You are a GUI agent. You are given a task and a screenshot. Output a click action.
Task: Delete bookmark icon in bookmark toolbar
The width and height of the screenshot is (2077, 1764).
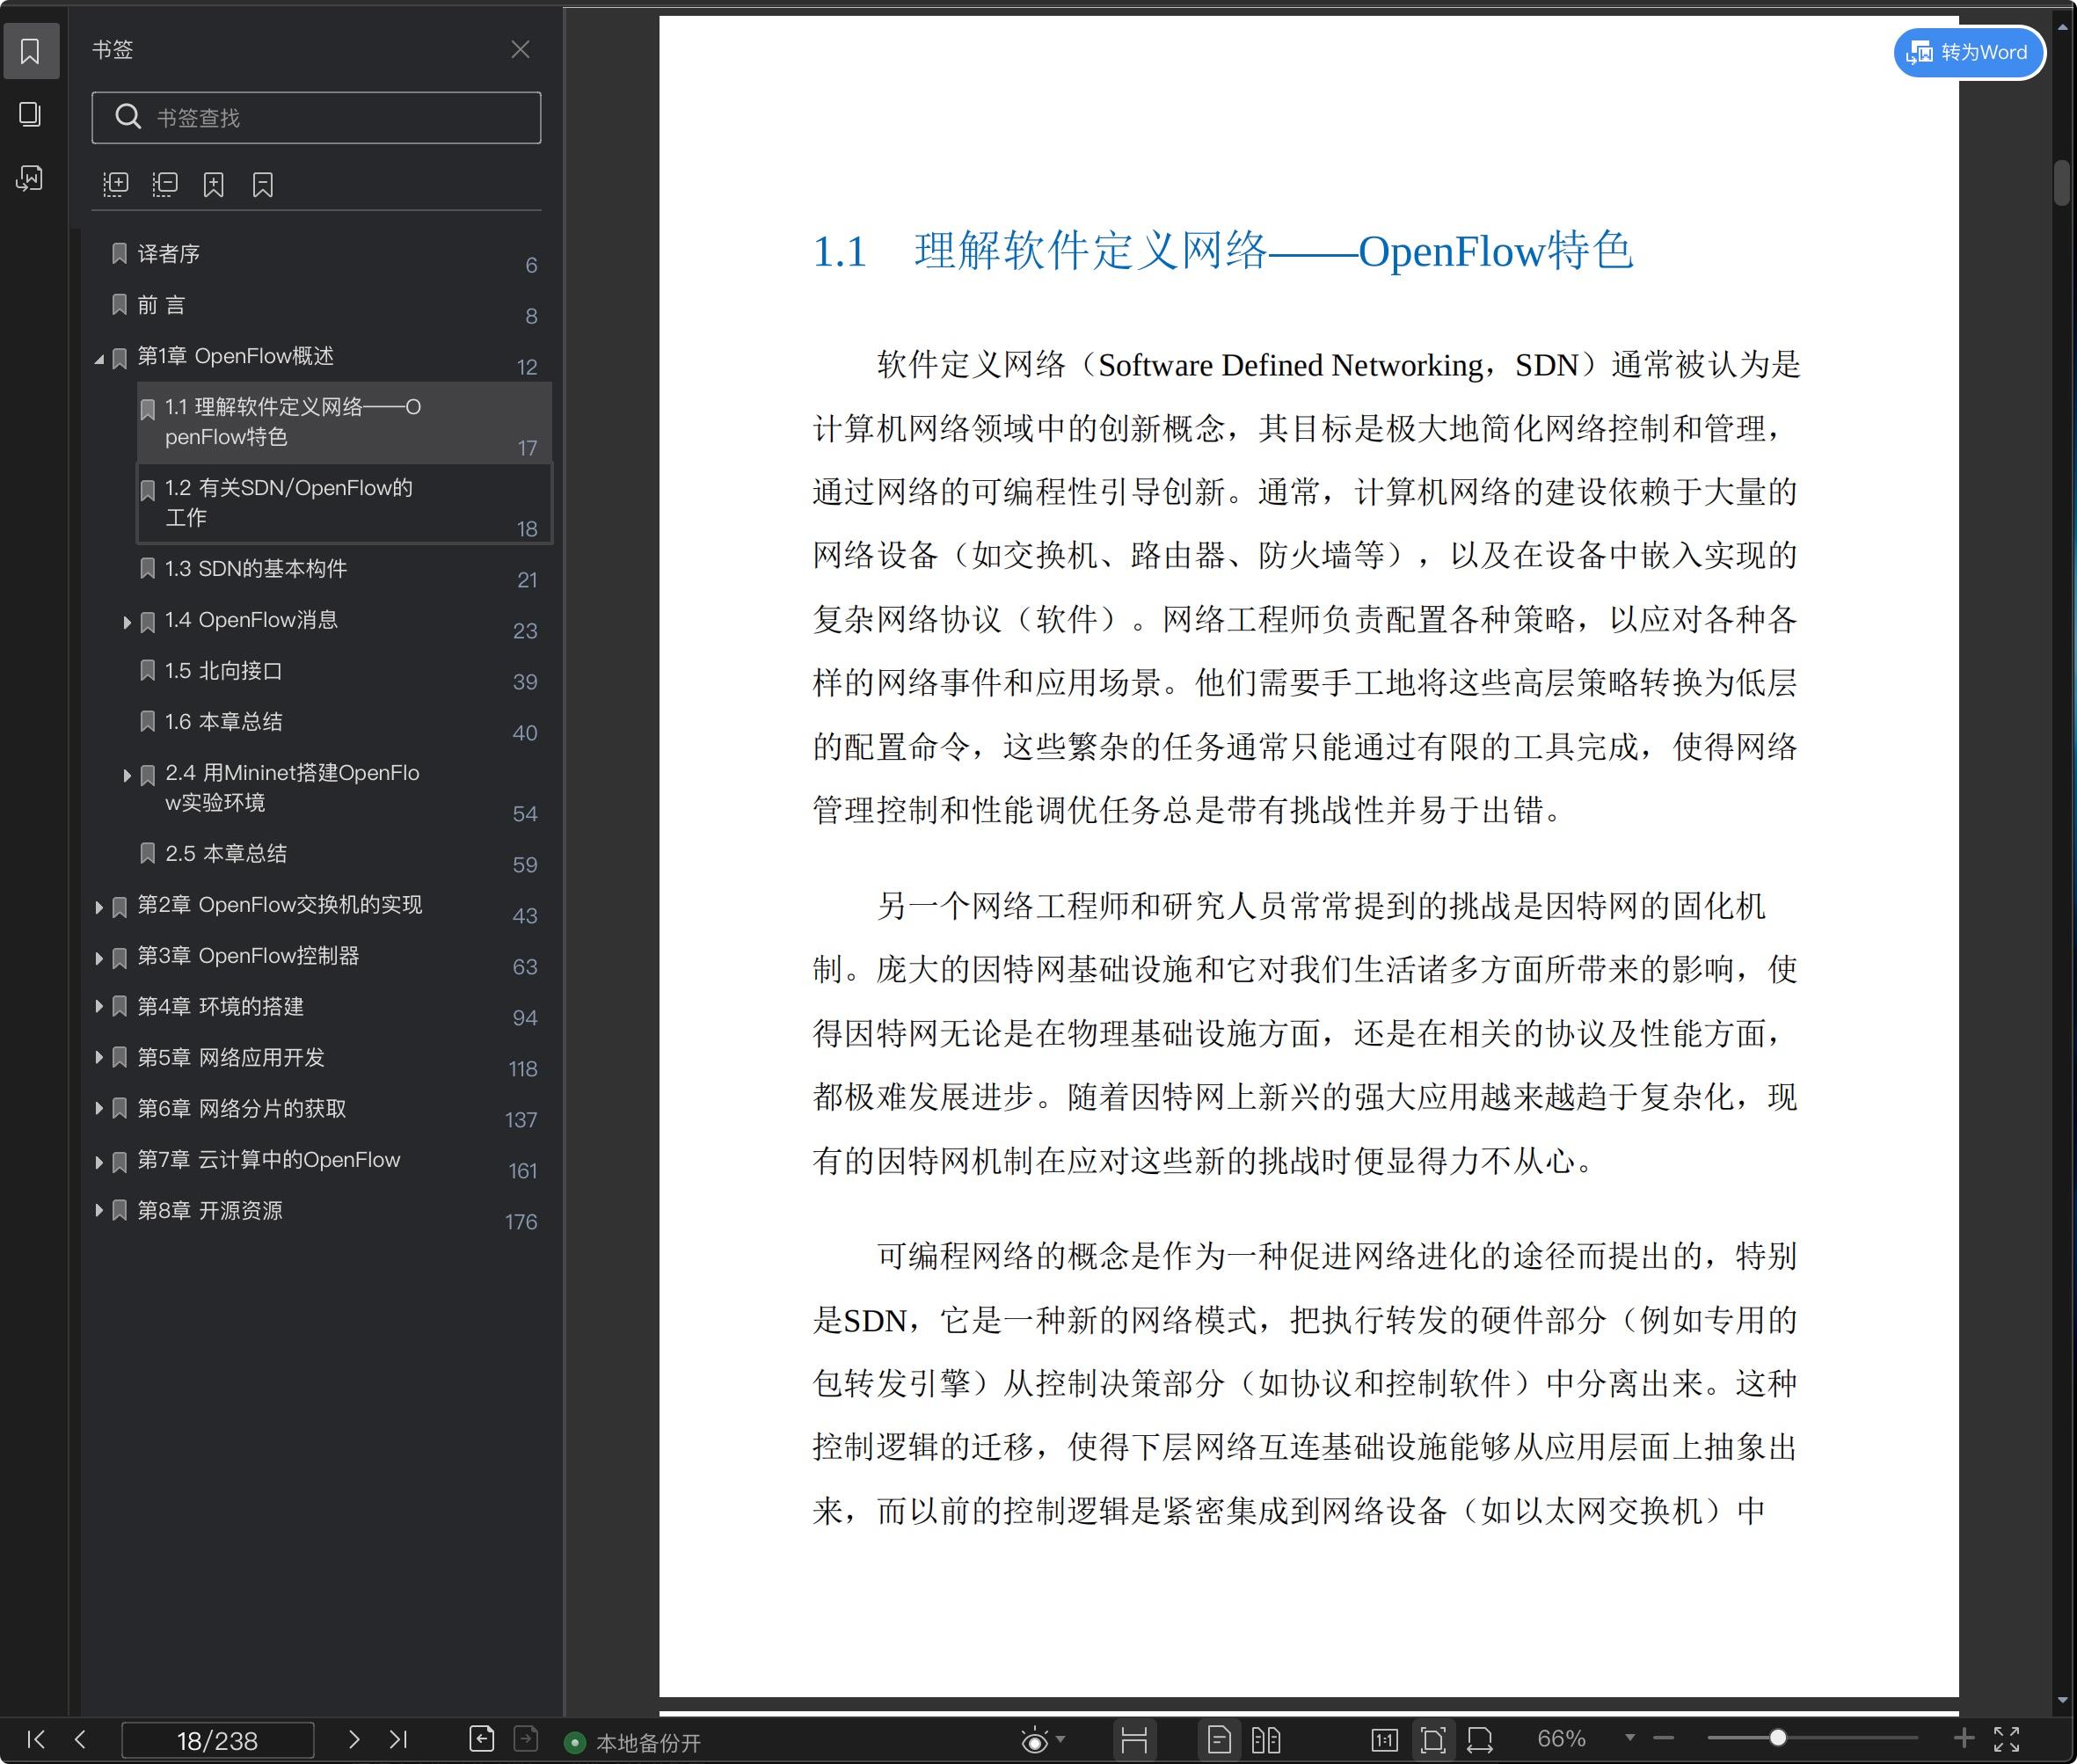click(x=263, y=184)
